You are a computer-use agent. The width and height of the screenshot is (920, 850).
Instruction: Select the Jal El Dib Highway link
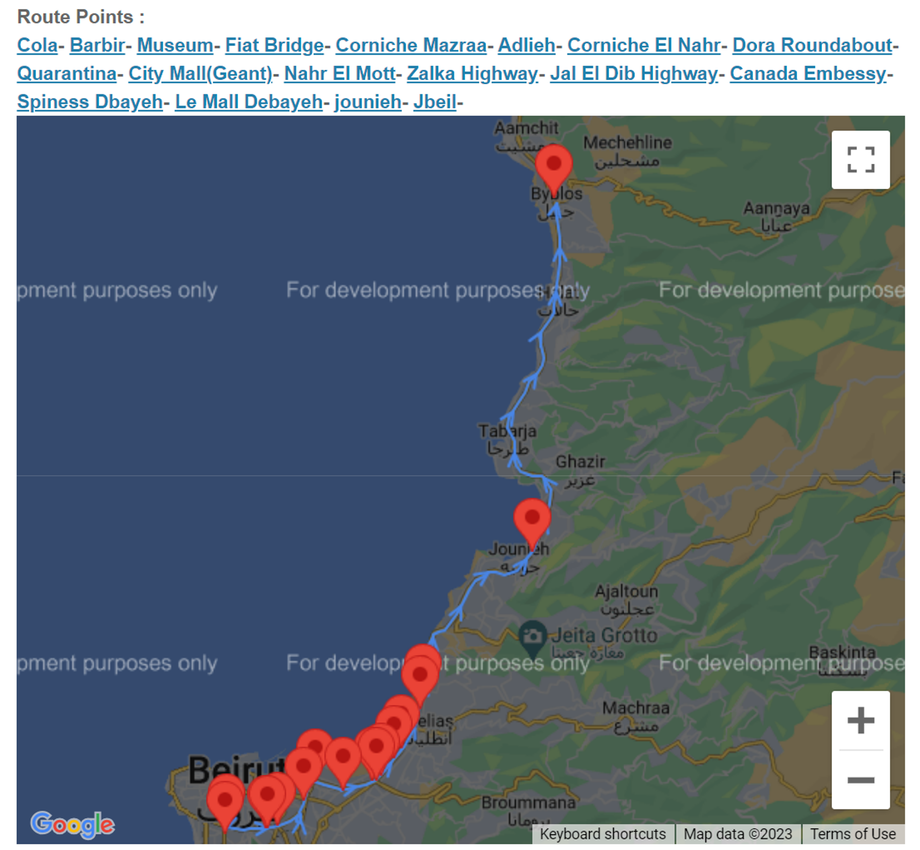point(634,73)
